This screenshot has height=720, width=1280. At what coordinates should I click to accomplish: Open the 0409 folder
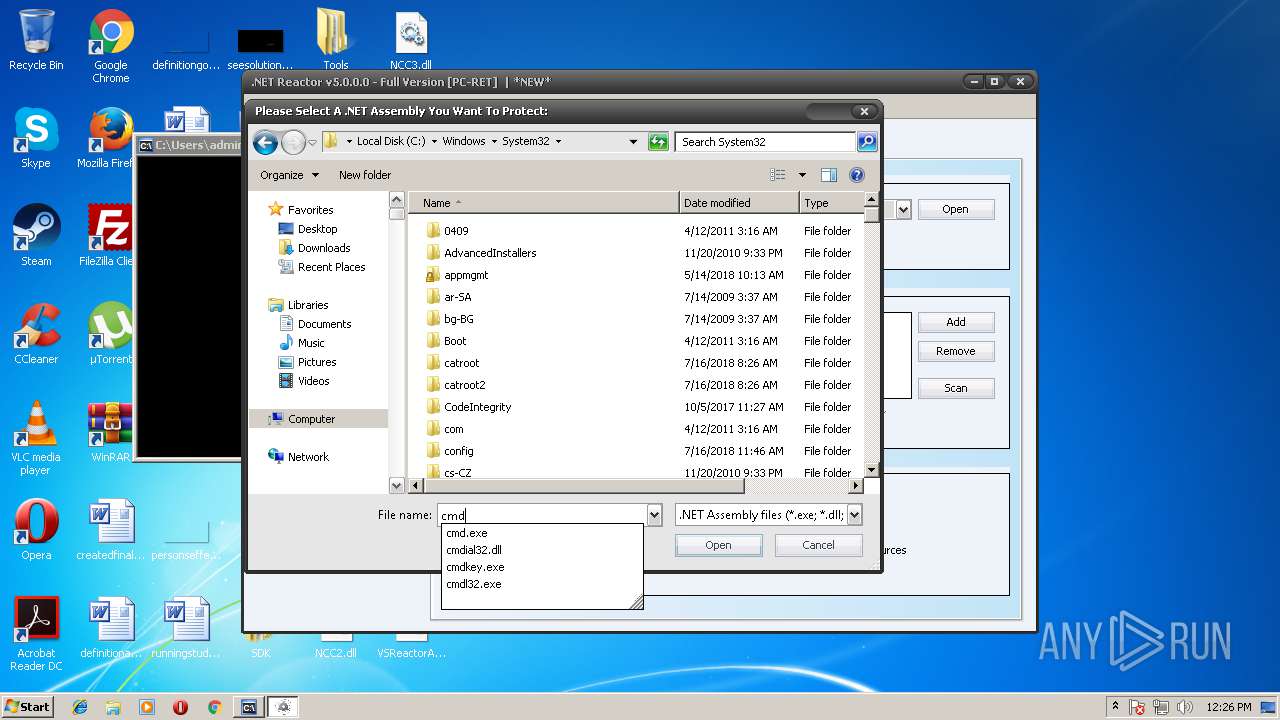tap(456, 231)
